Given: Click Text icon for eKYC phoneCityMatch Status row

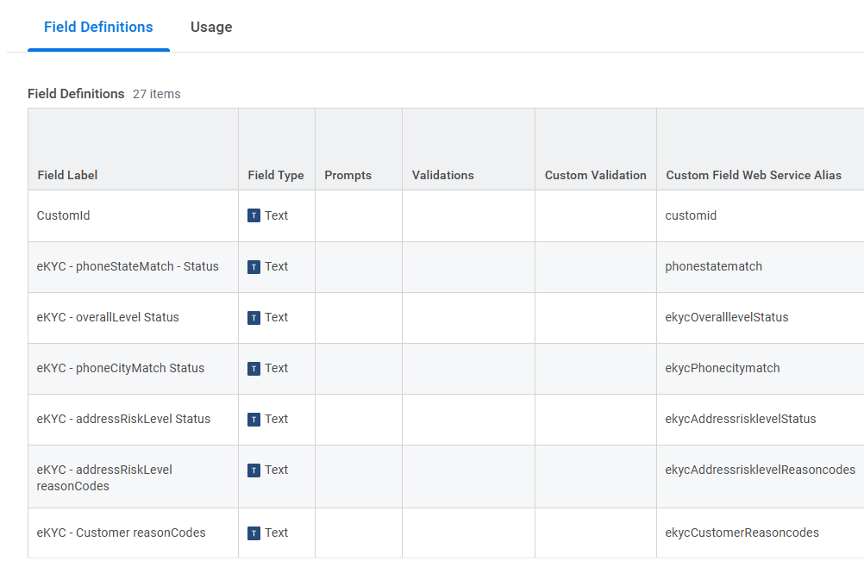Looking at the screenshot, I should tap(254, 369).
